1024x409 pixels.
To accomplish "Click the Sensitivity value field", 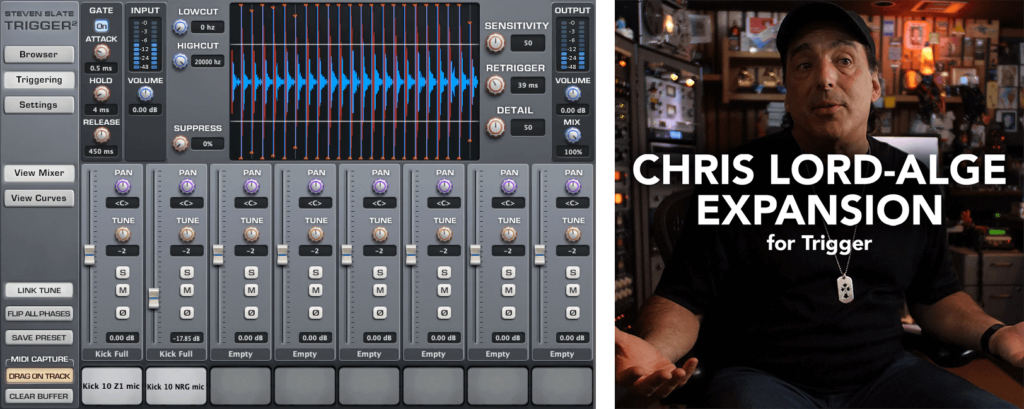I will [x=528, y=44].
